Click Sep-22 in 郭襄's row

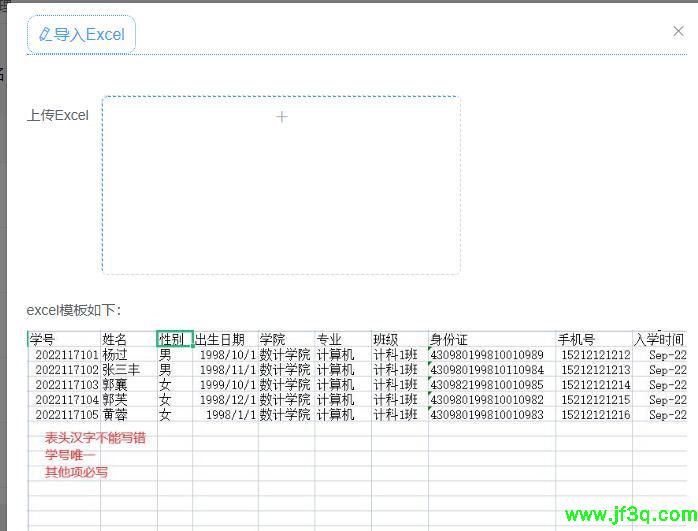[668, 385]
